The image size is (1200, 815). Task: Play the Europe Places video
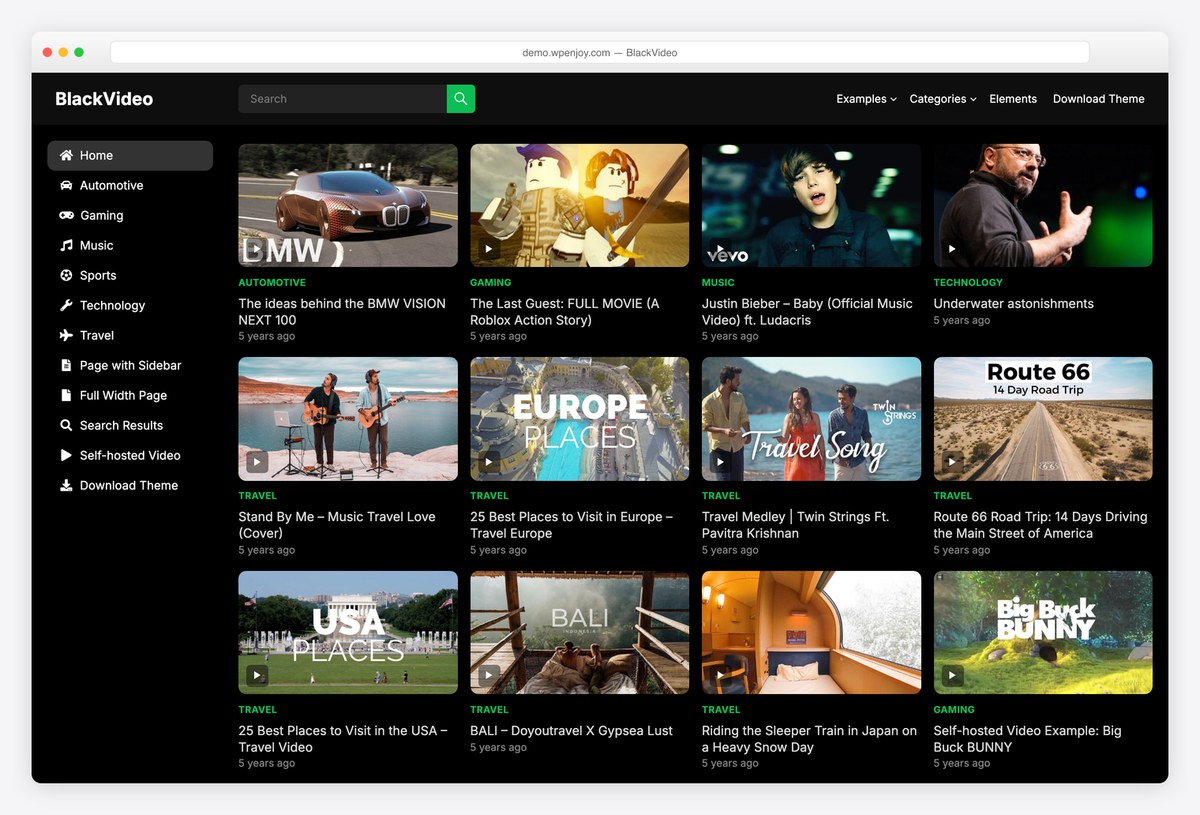coord(489,462)
